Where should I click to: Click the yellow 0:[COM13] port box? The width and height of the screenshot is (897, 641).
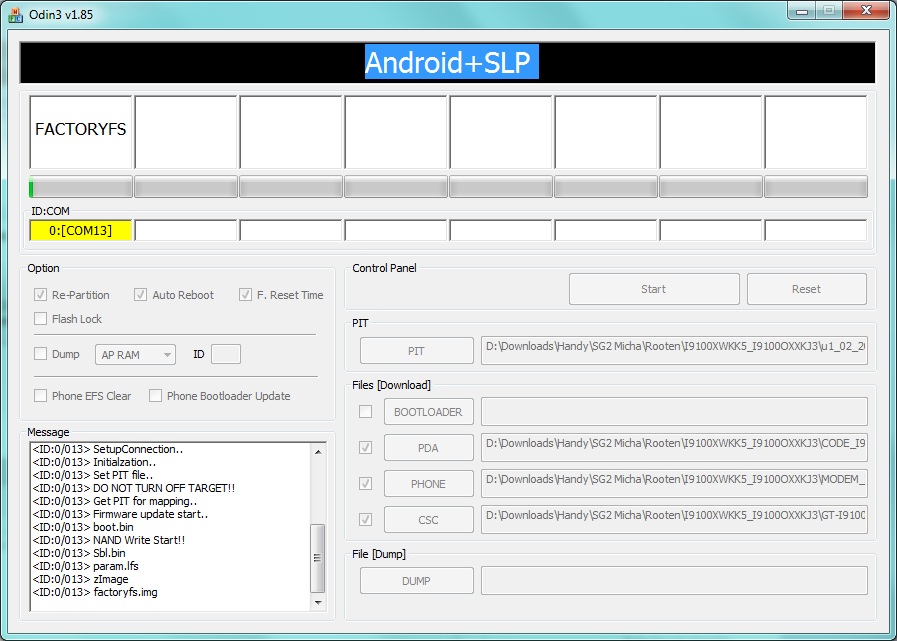(81, 231)
